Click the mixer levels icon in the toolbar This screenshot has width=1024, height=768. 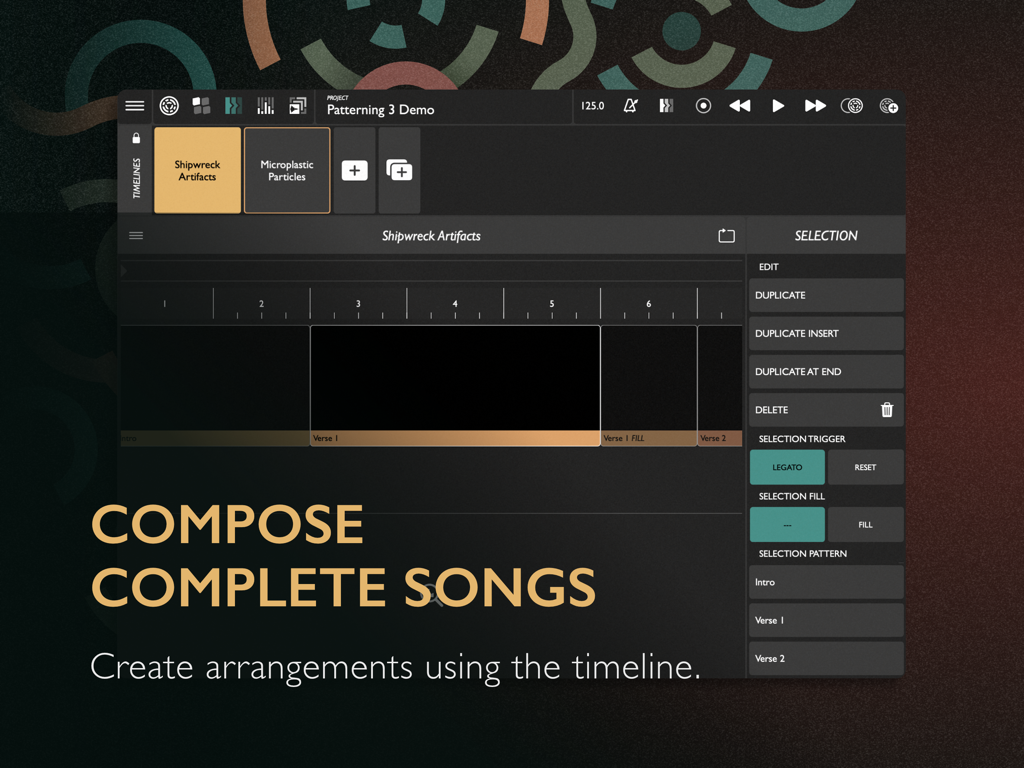pos(265,105)
